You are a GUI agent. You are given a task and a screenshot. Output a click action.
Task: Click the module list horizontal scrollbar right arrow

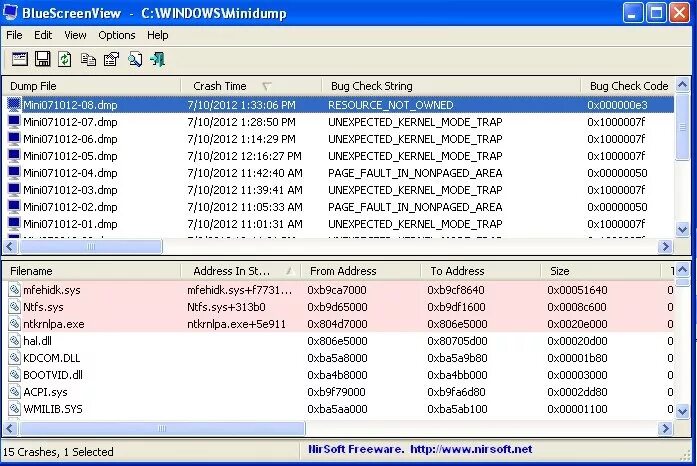coord(665,428)
